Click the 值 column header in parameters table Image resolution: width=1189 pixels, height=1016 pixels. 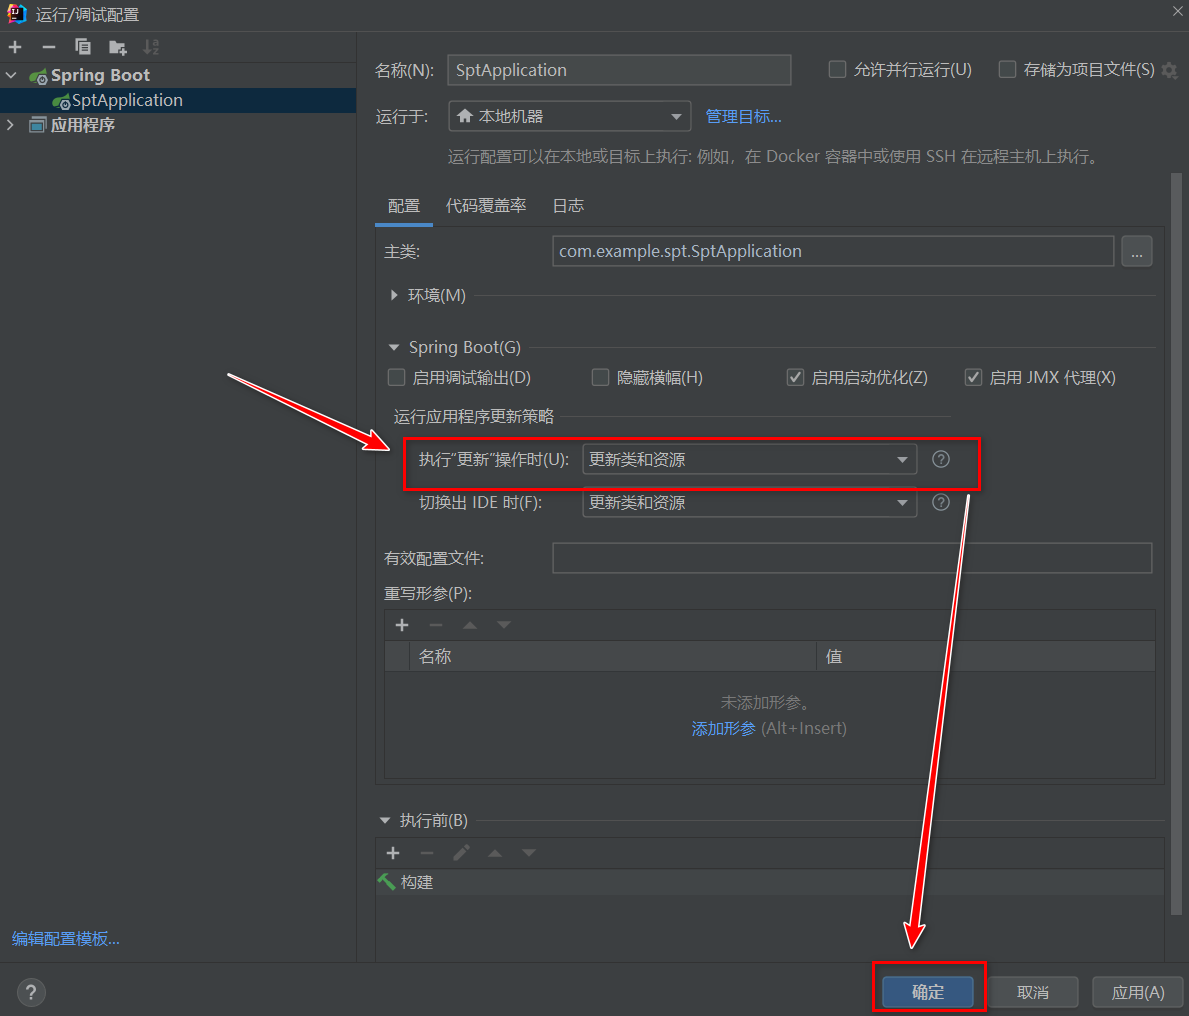click(986, 657)
